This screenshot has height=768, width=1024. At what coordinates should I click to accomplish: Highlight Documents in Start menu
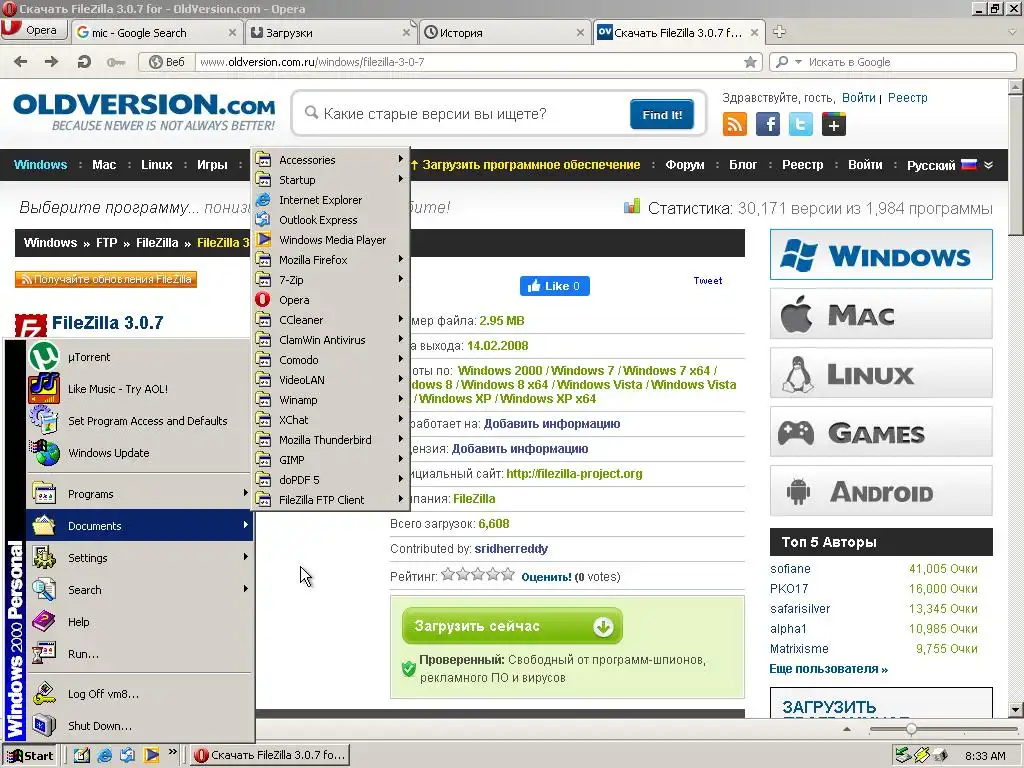[140, 526]
